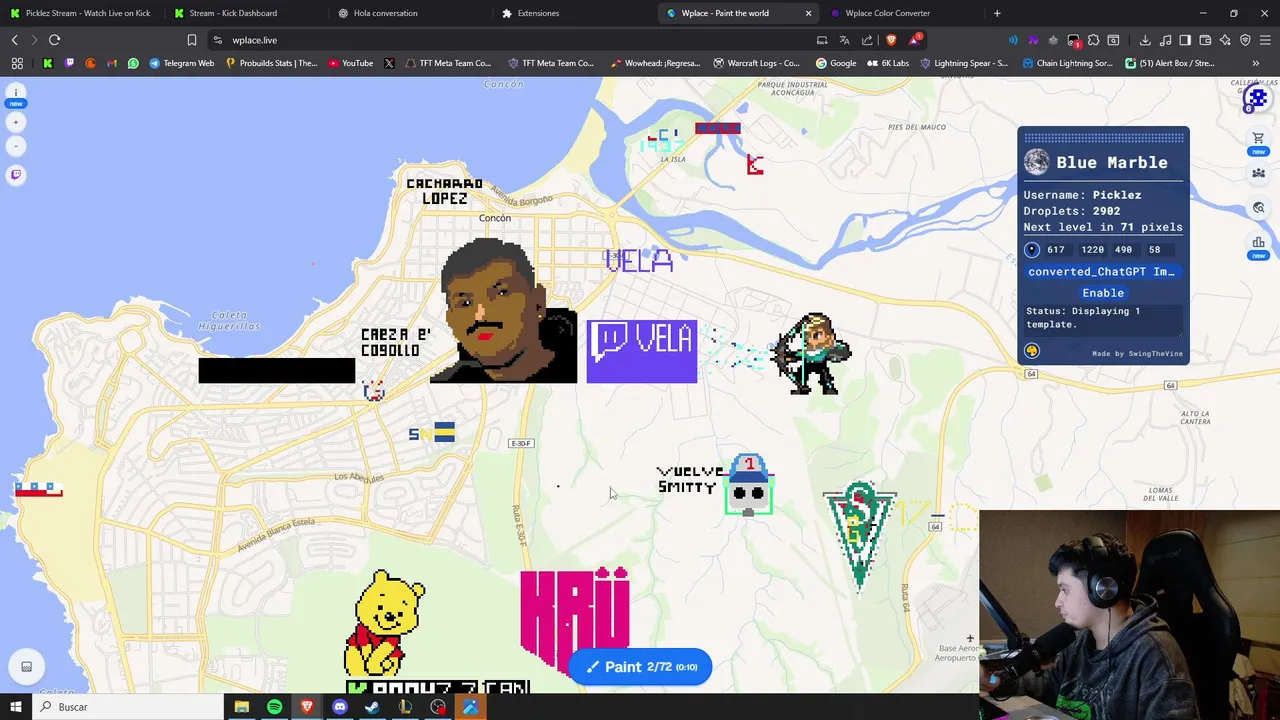
Task: Open the 6K Labs bookmark
Action: pyautogui.click(x=887, y=63)
